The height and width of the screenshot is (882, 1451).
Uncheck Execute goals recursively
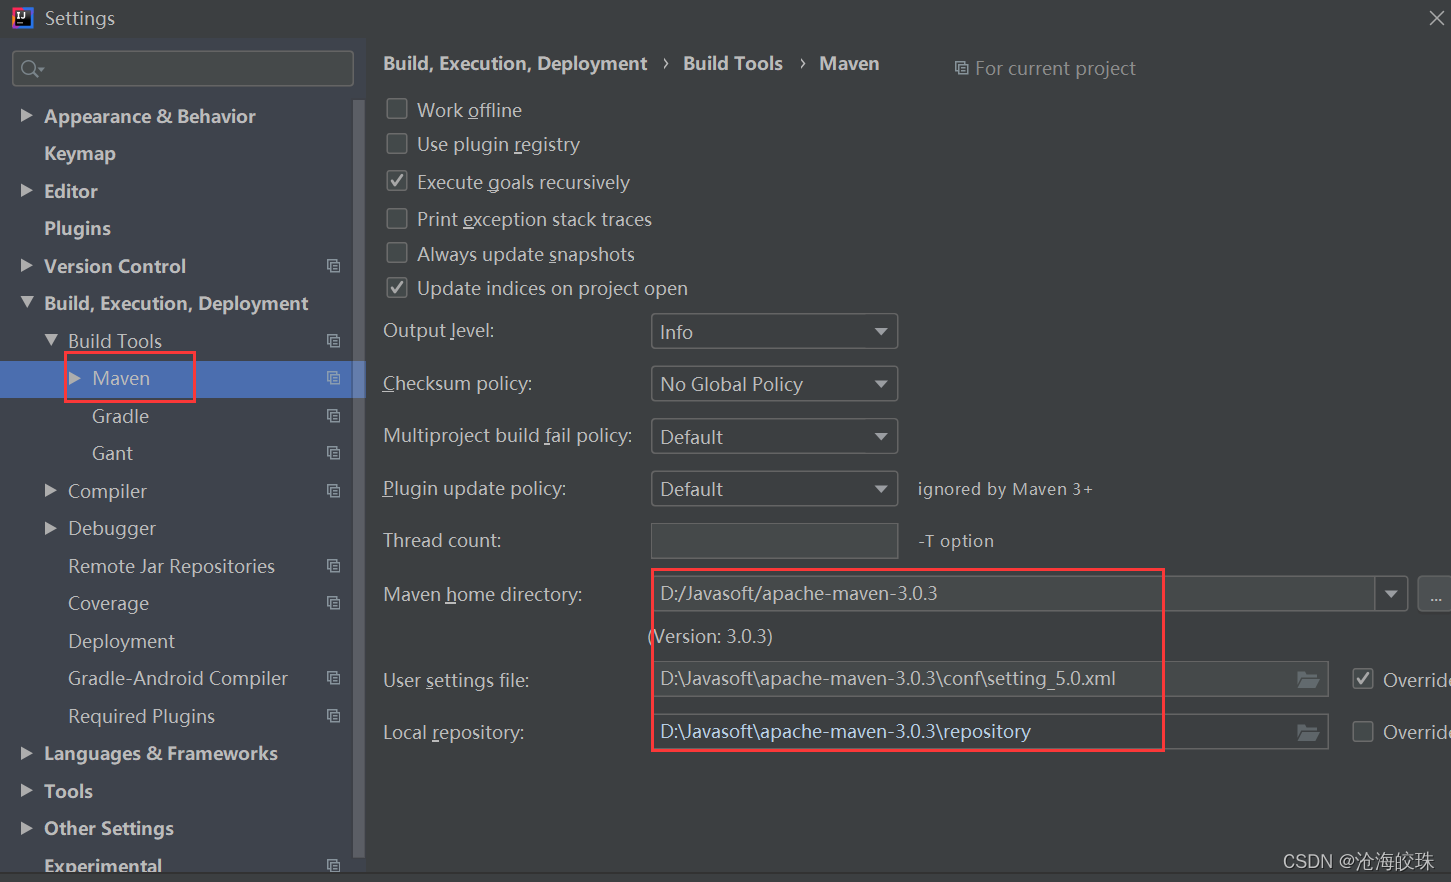(x=397, y=181)
